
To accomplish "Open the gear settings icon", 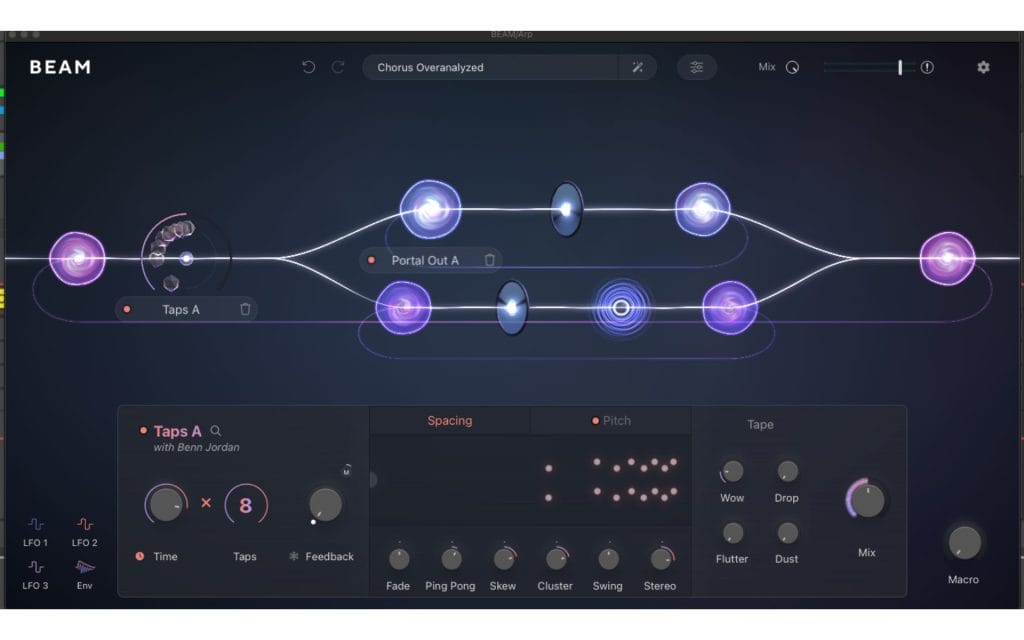I will click(983, 67).
